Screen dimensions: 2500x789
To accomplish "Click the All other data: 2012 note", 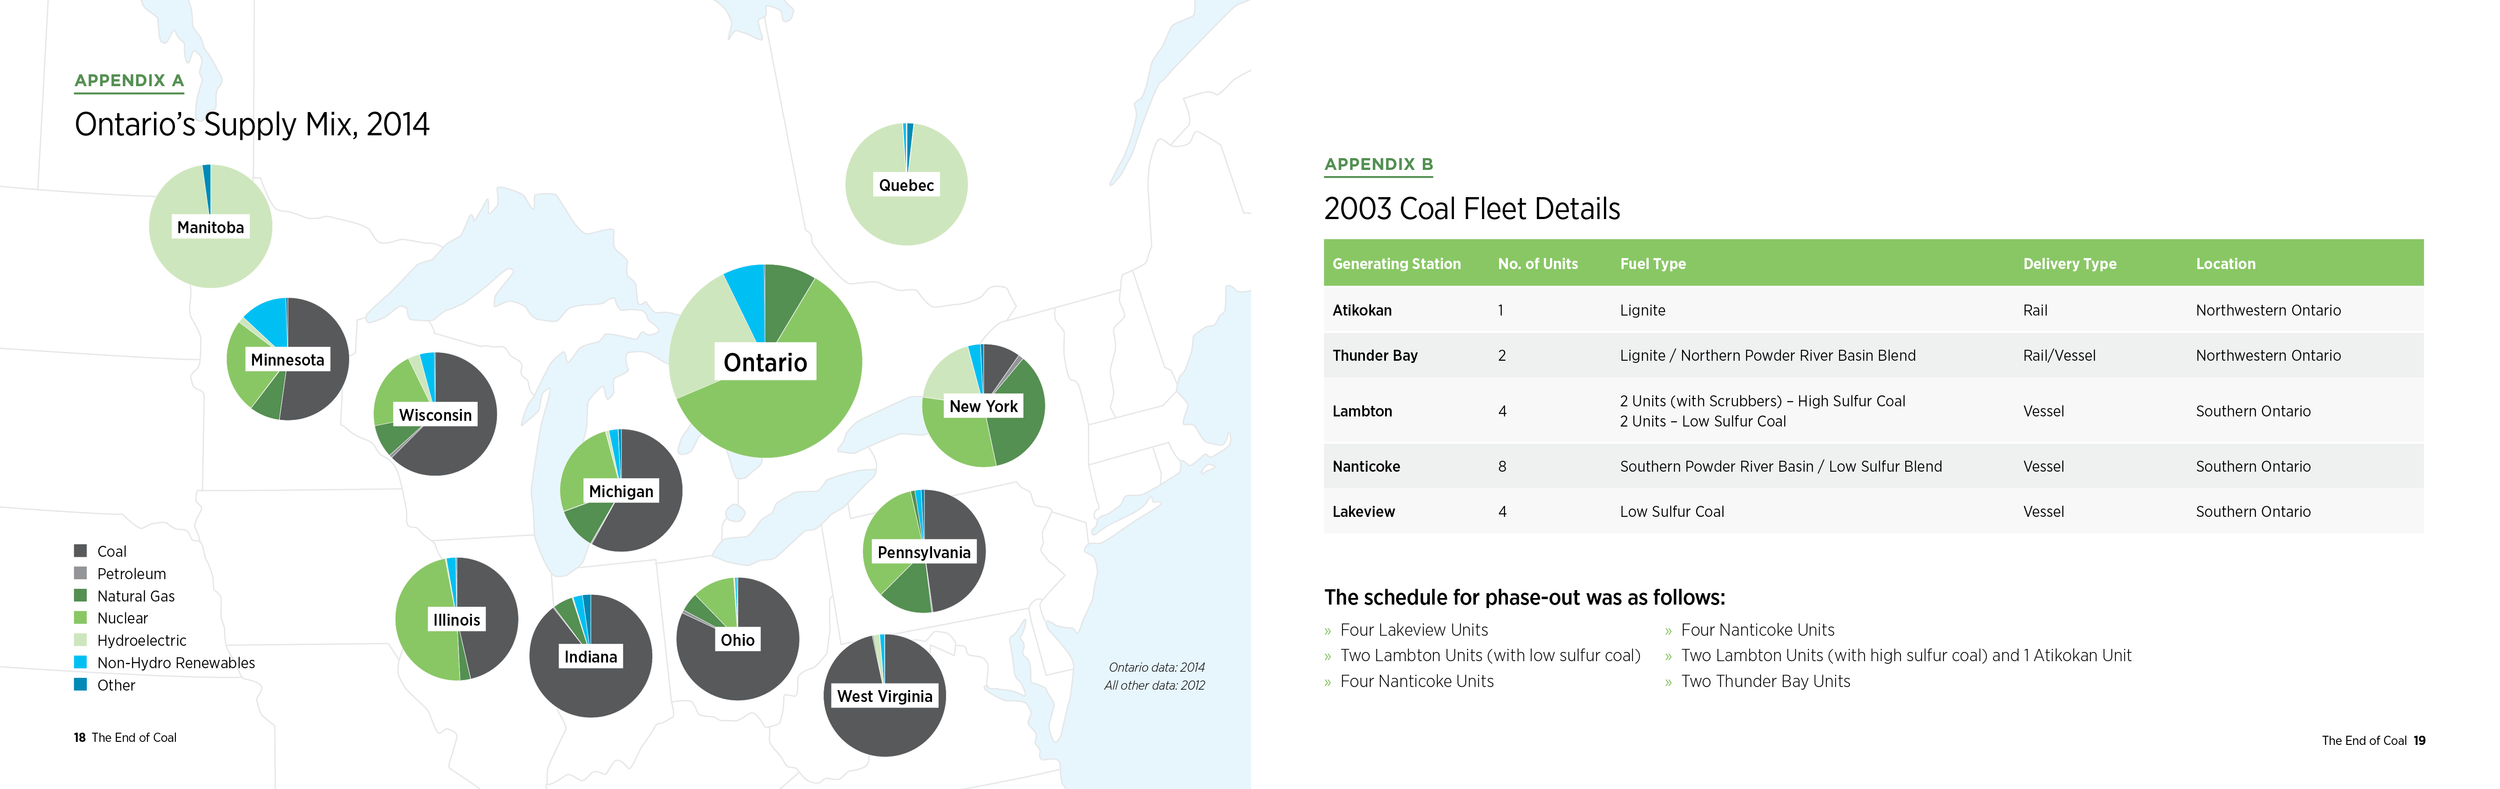I will point(1154,686).
